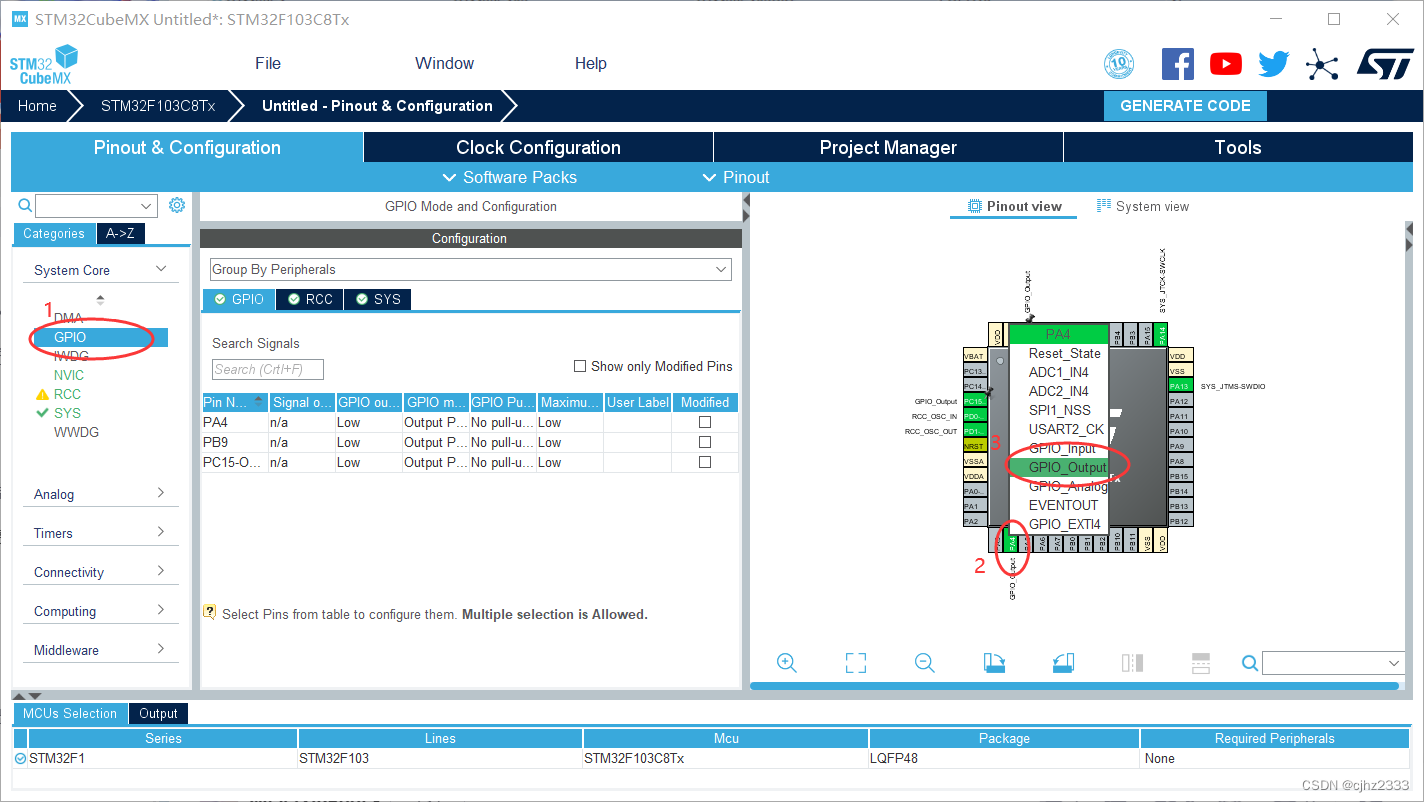This screenshot has width=1424, height=802.
Task: Select GPIO_Input in pin menu
Action: pos(1058,448)
